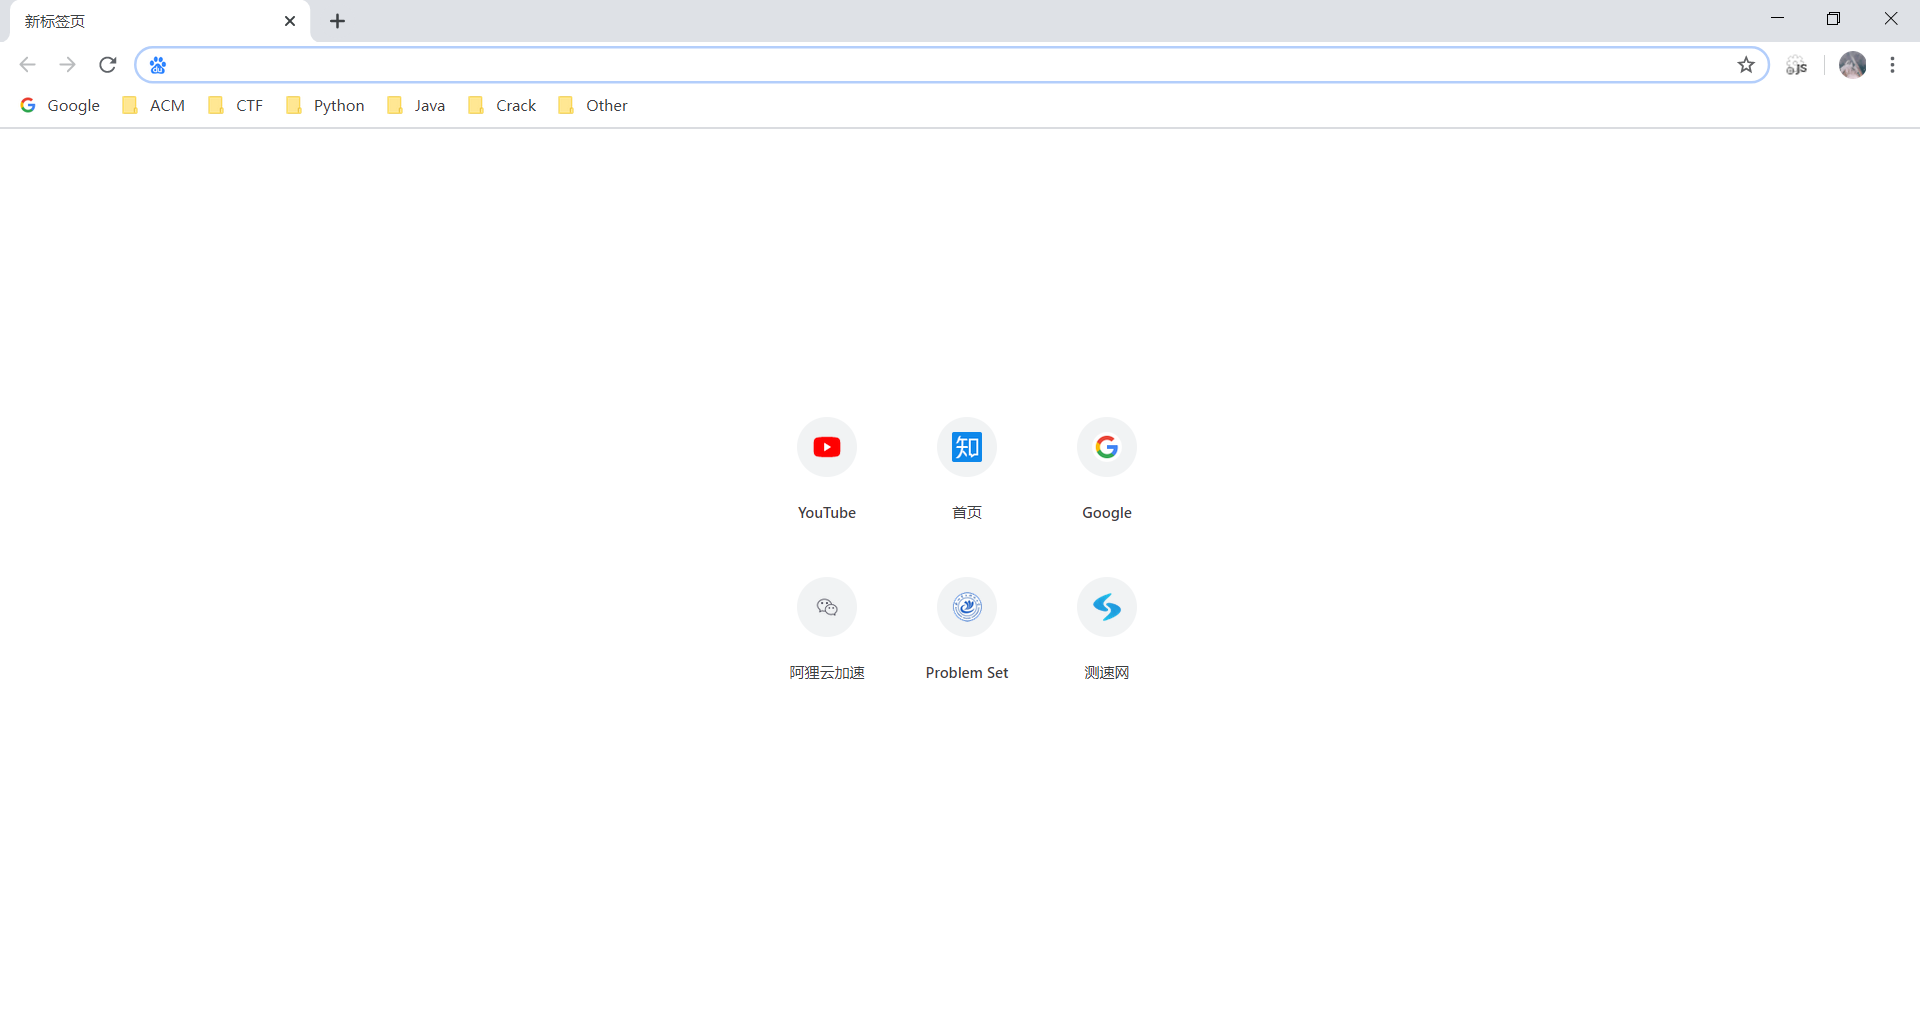Open the JS extension icon in toolbar
The image size is (1920, 1030).
tap(1797, 65)
